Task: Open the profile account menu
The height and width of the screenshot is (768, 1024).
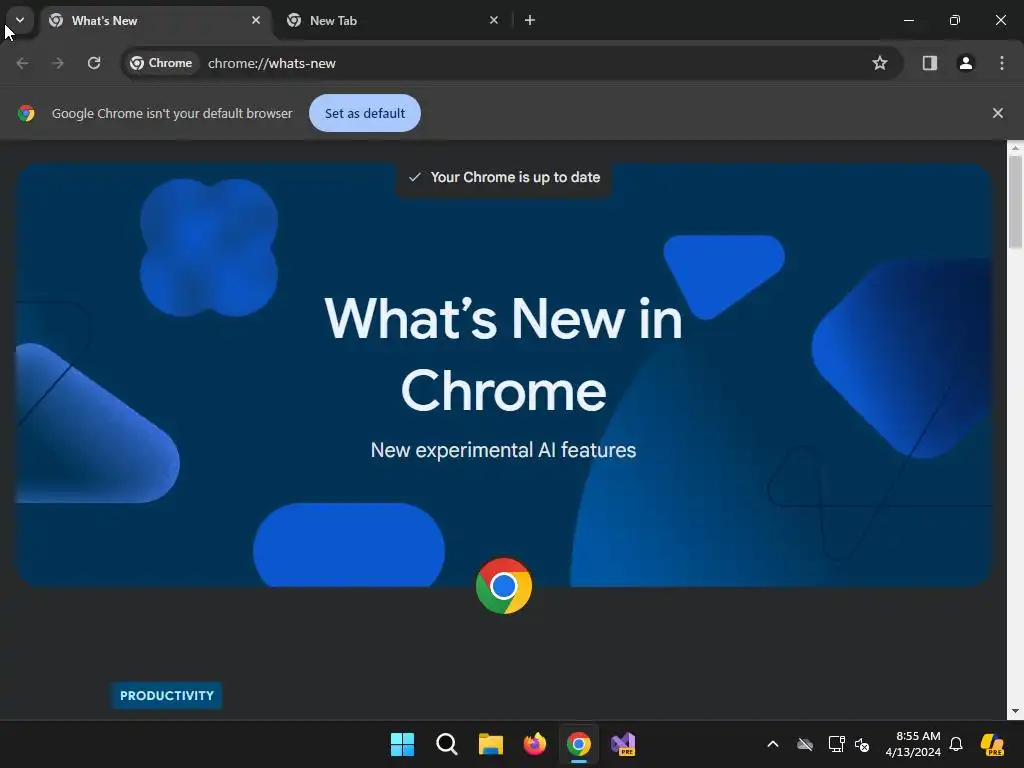Action: 965,63
